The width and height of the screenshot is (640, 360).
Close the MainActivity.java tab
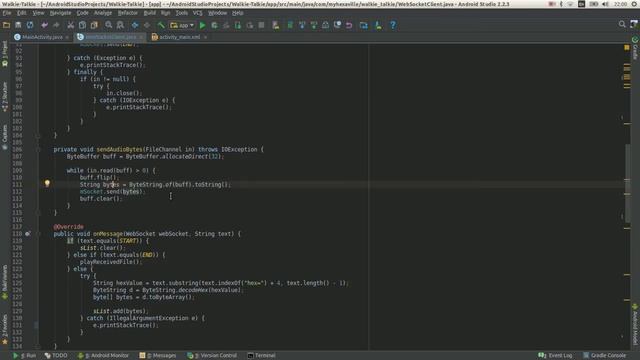pos(67,38)
